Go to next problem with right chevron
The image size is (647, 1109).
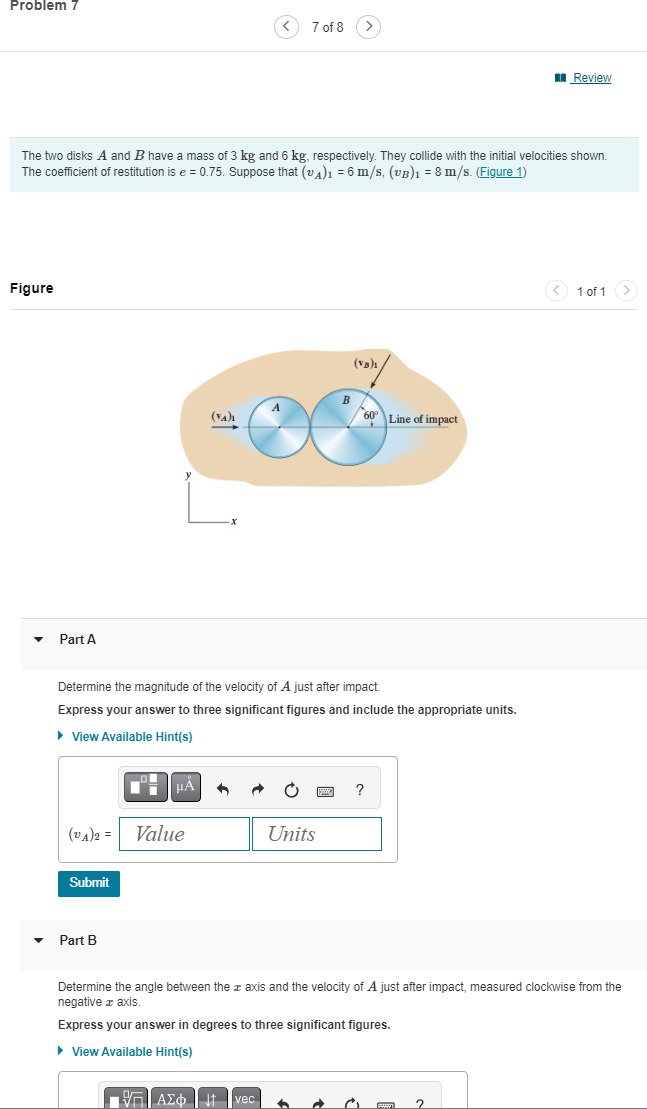coord(368,27)
